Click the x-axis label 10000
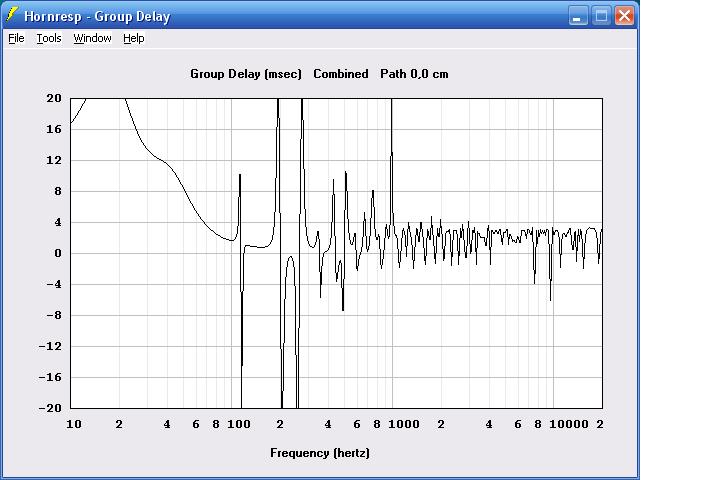 point(569,424)
